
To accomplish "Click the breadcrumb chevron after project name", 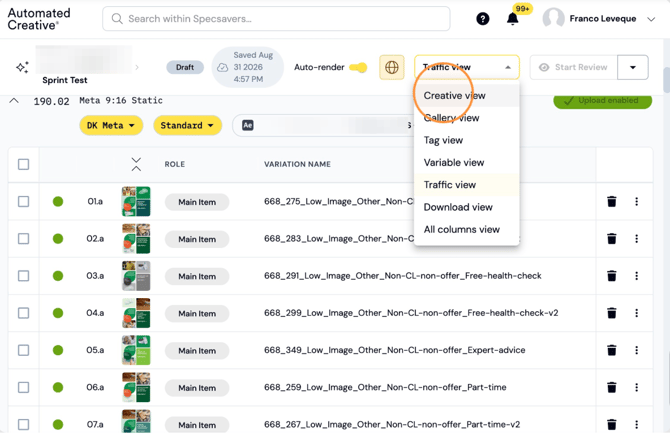I will tap(137, 67).
